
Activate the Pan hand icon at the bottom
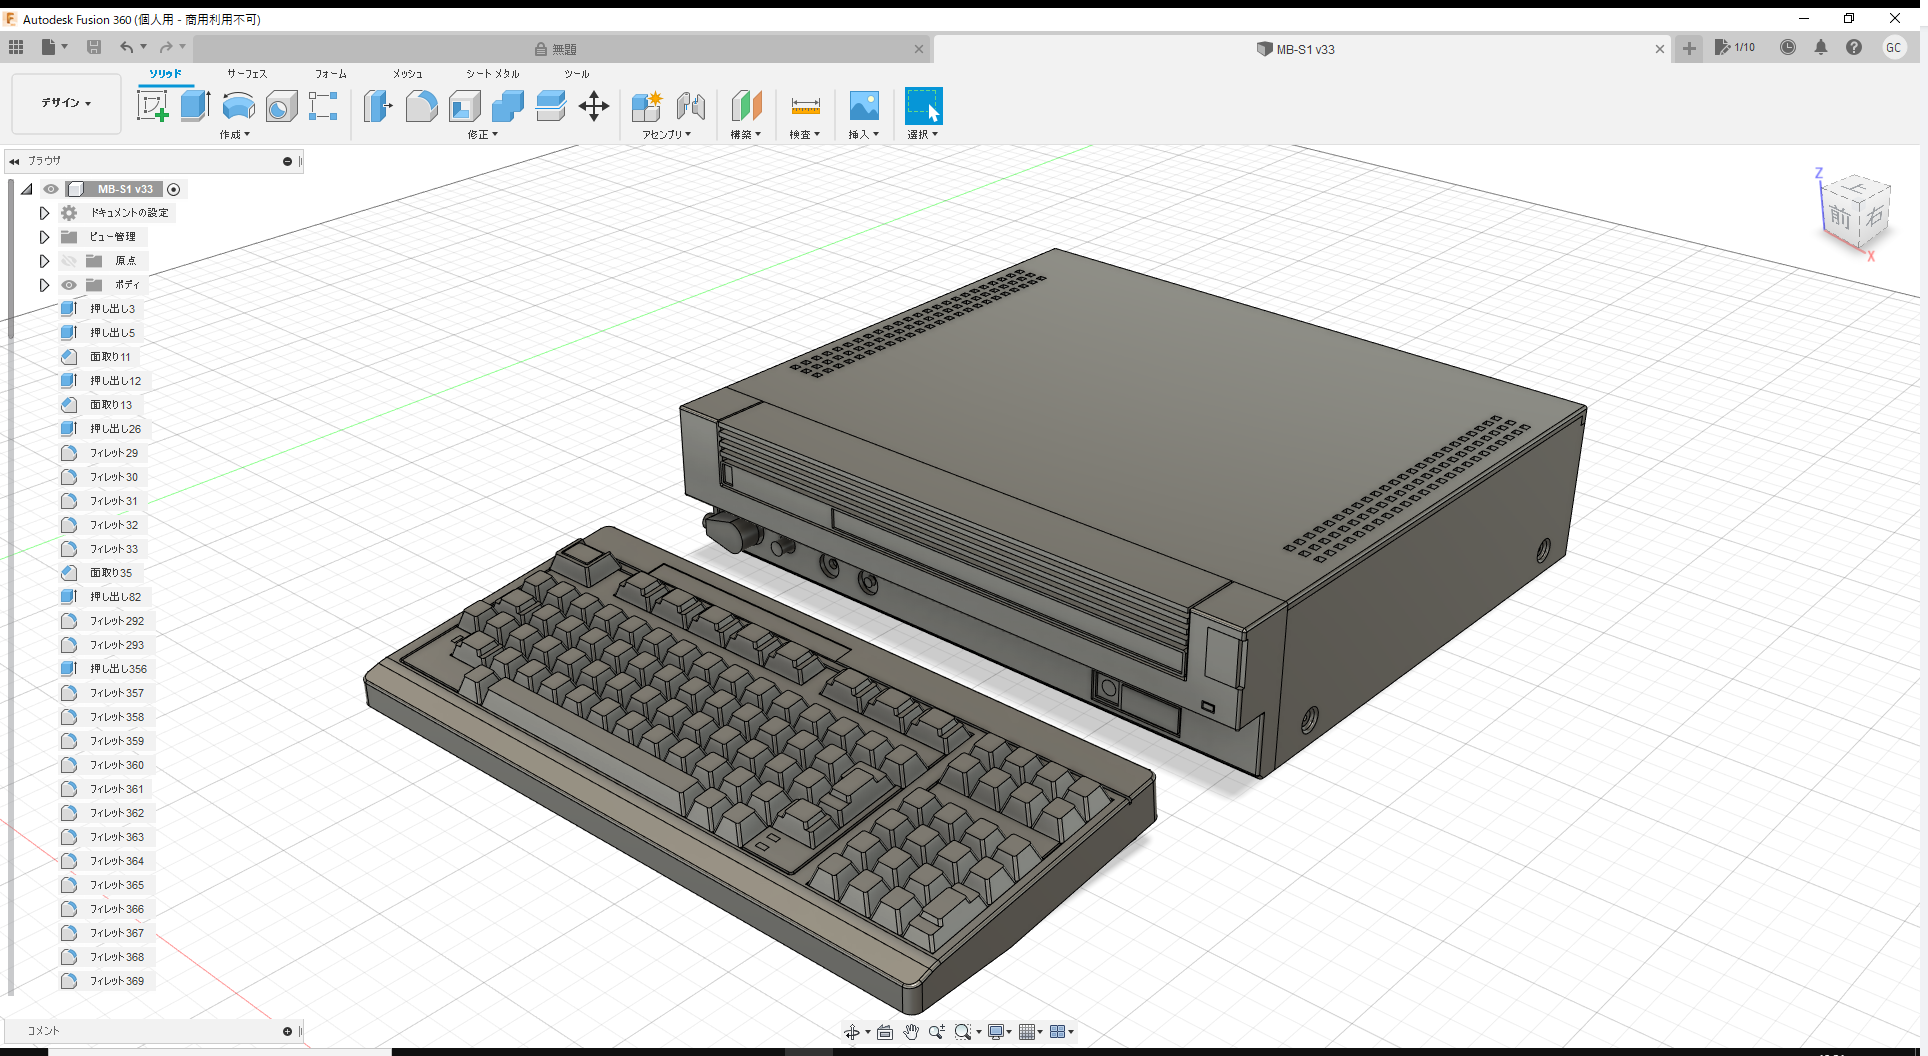tap(910, 1031)
